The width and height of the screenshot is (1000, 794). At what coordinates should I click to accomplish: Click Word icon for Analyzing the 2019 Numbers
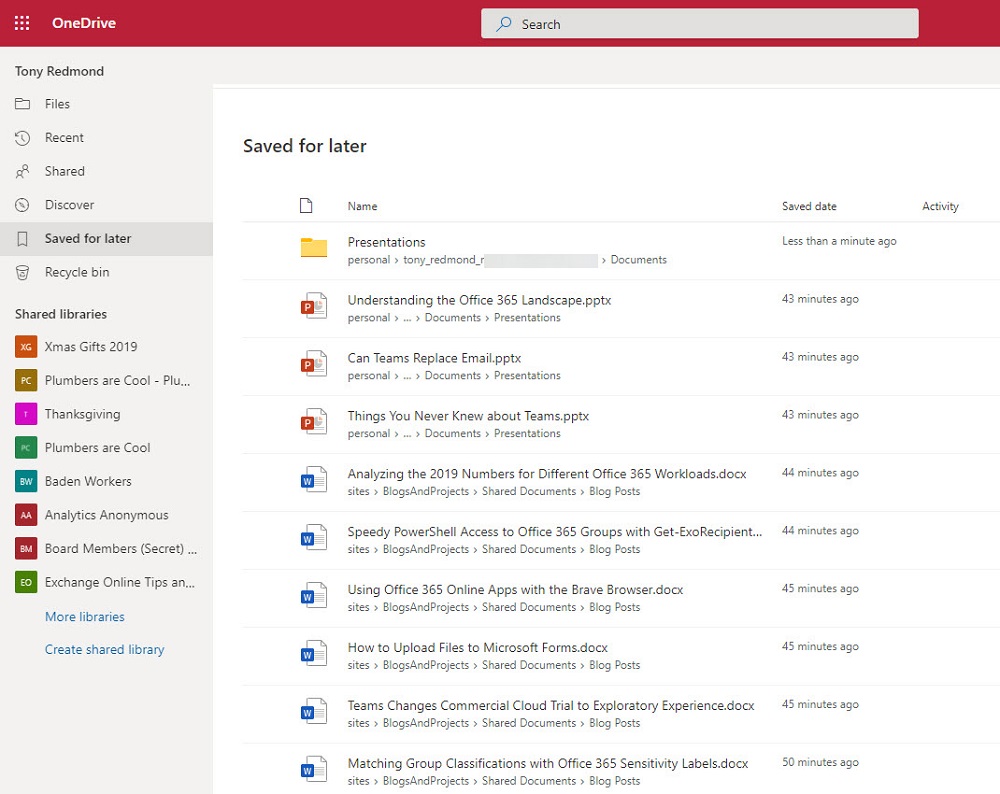314,480
